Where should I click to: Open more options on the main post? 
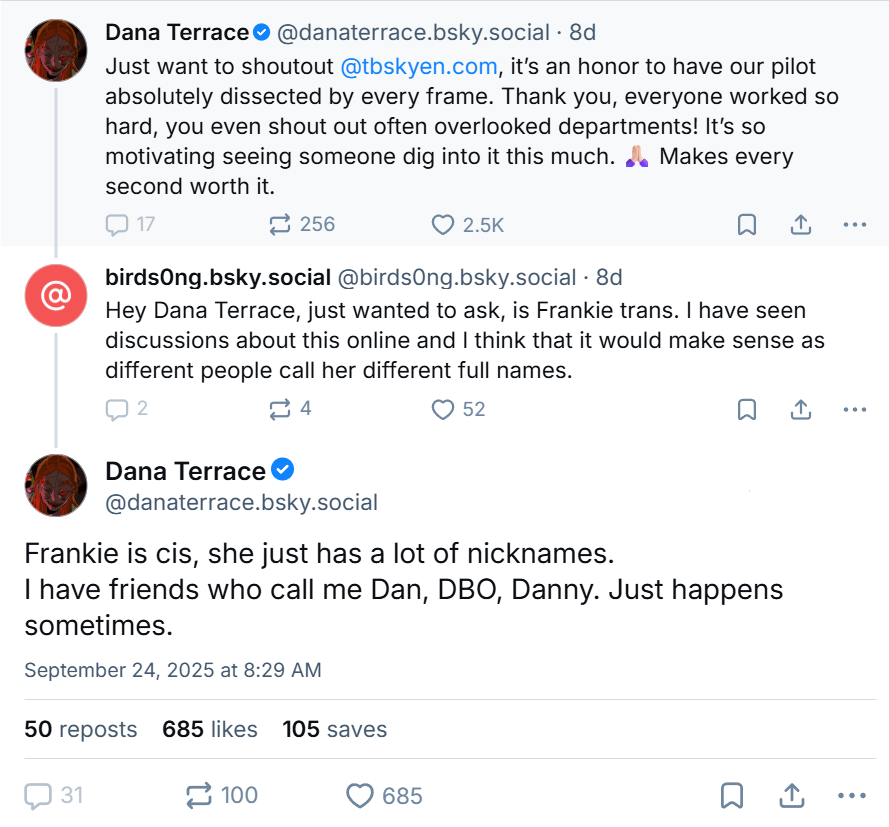851,796
